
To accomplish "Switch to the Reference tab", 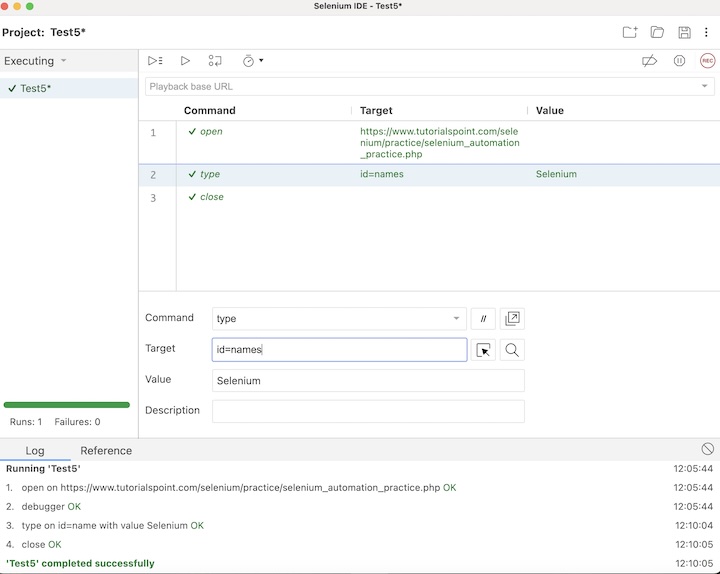I will (106, 451).
